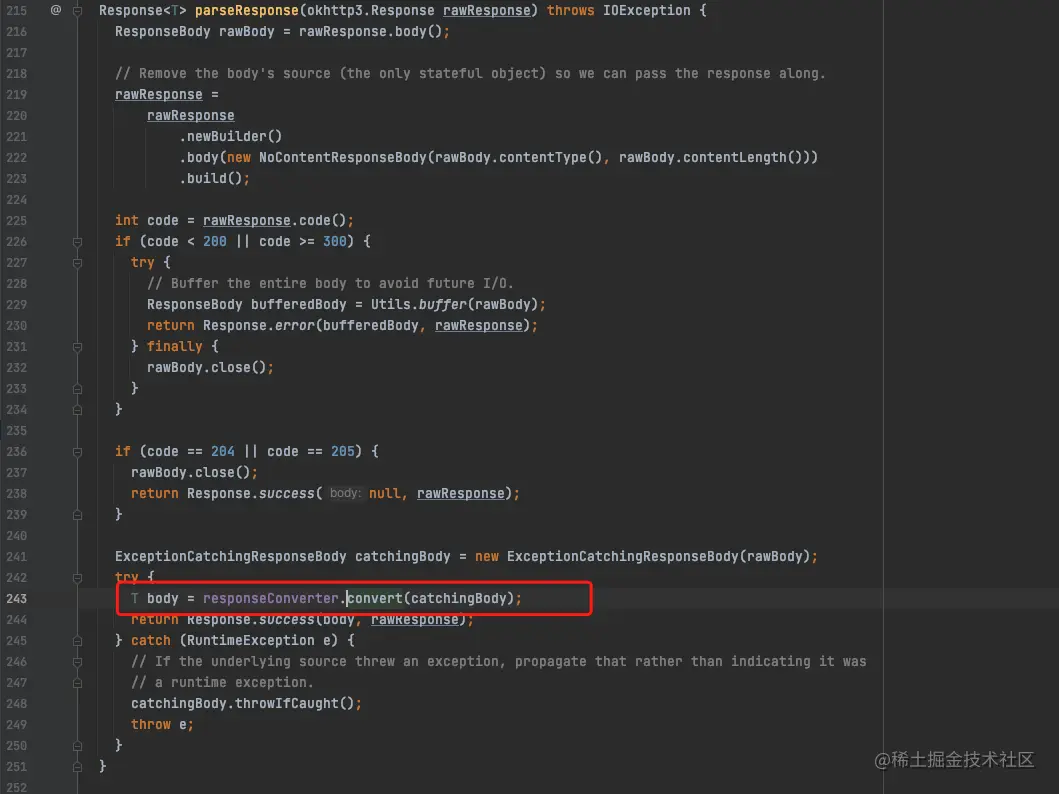Click the catch keyword on line 245

[x=151, y=641]
